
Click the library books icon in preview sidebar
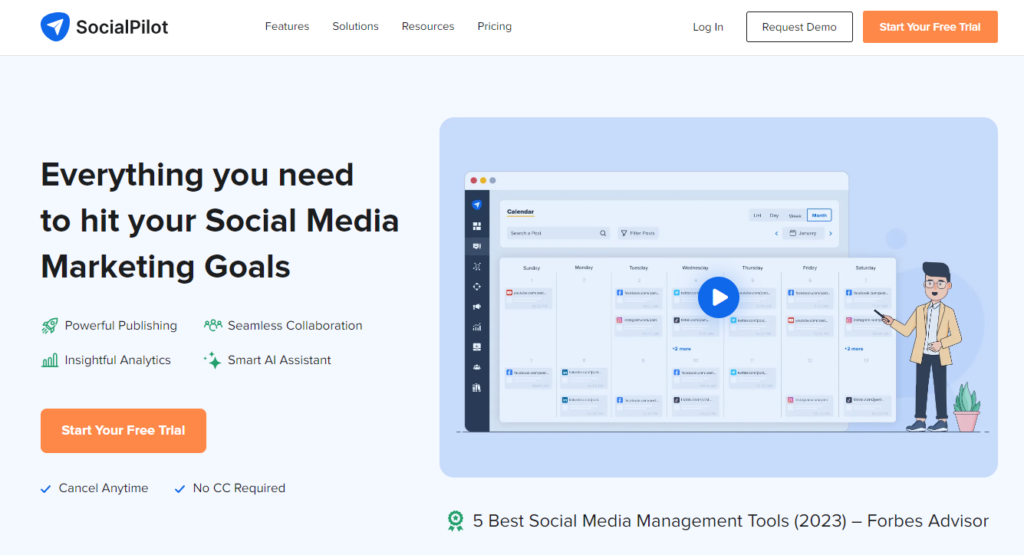click(x=477, y=388)
